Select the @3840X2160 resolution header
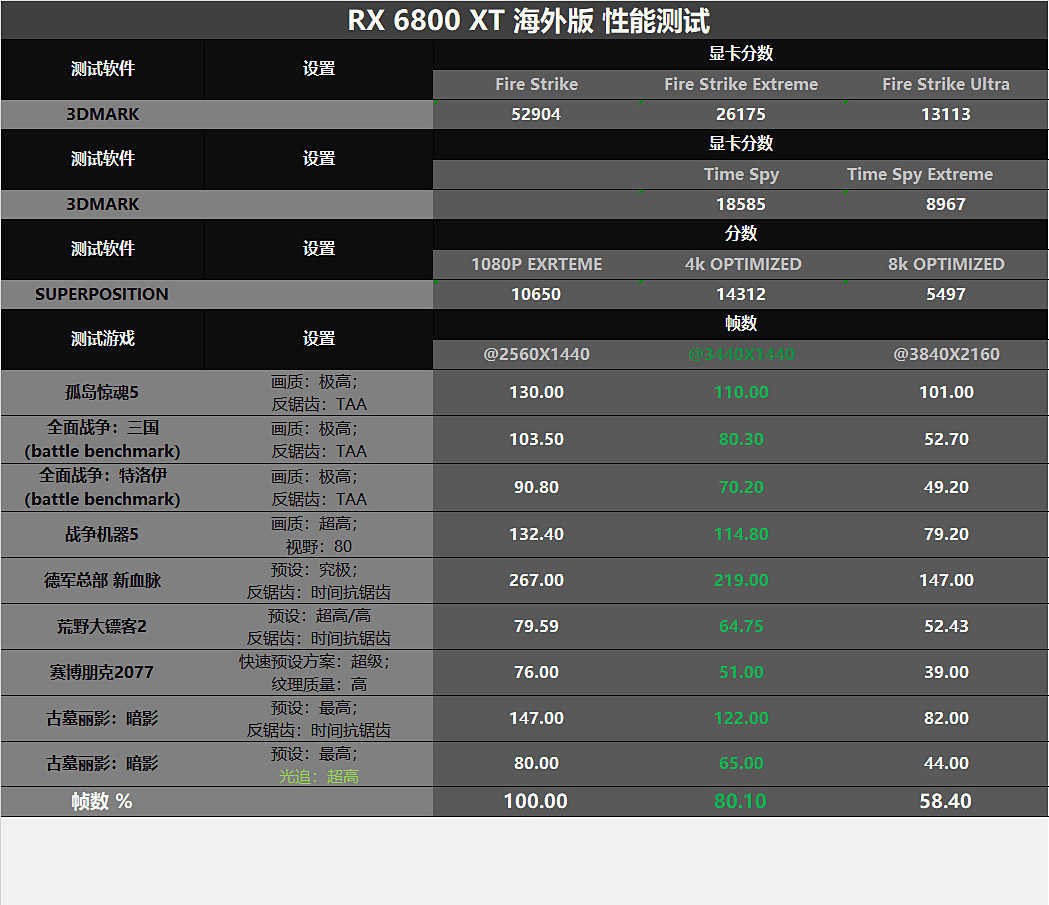Image resolution: width=1049 pixels, height=905 pixels. tap(946, 355)
